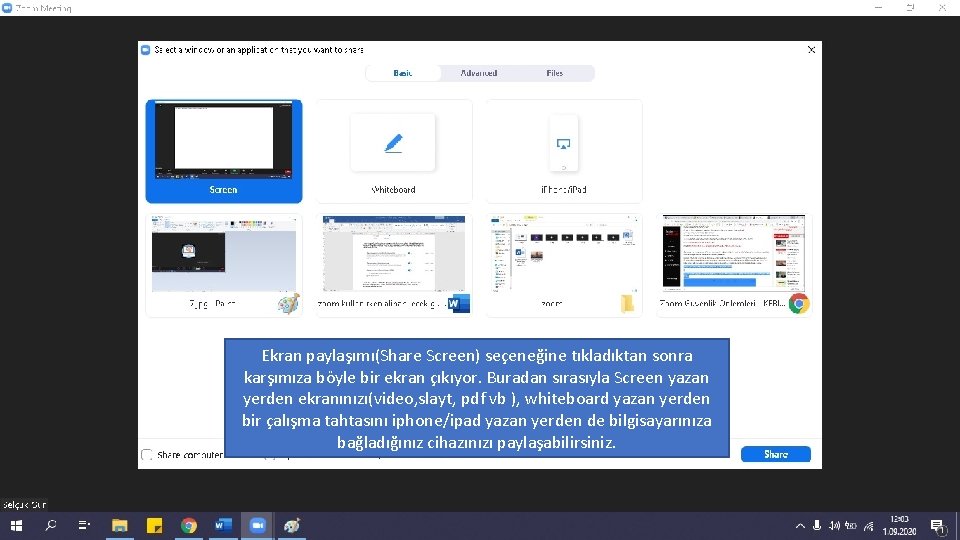Enable Share computer sound checkbox

[x=147, y=455]
